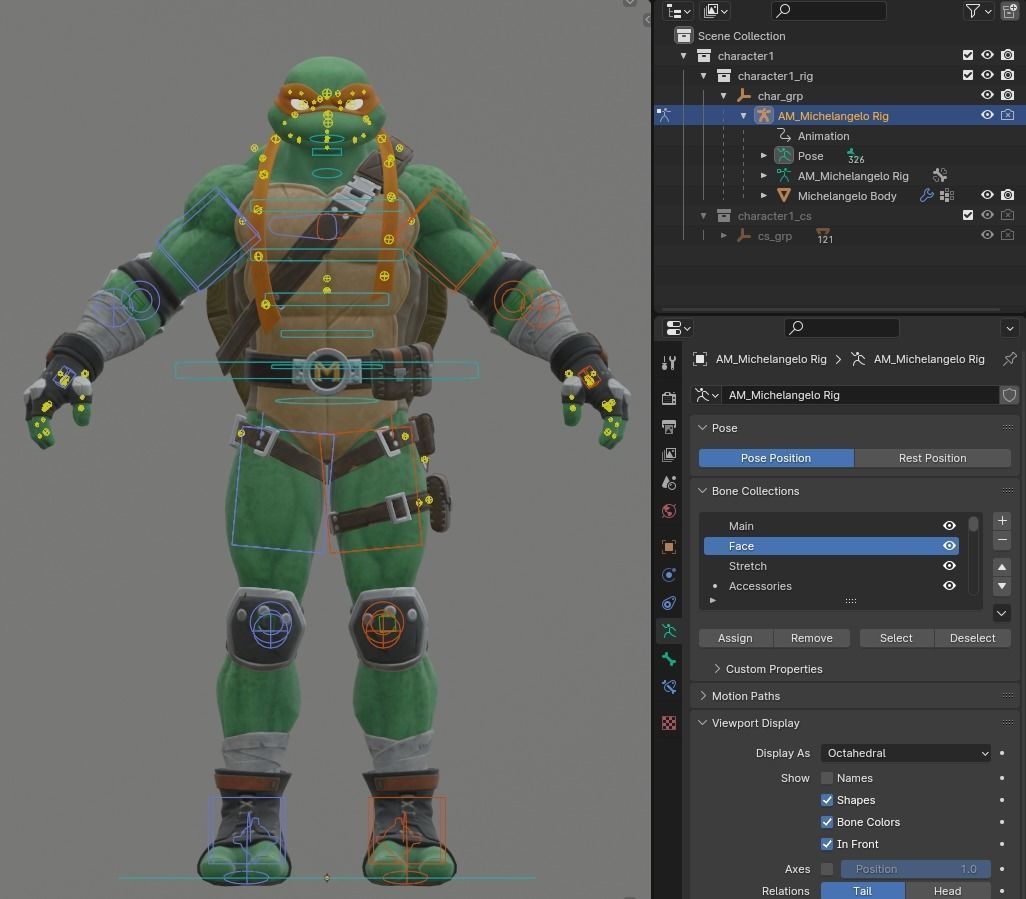
Task: Open the Armature Data properties tab
Action: point(669,631)
